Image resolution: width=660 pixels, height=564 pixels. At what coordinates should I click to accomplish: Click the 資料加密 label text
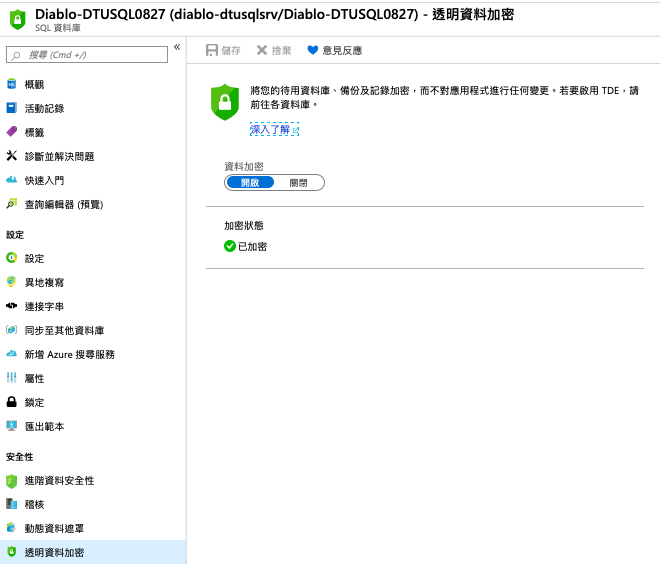(244, 166)
